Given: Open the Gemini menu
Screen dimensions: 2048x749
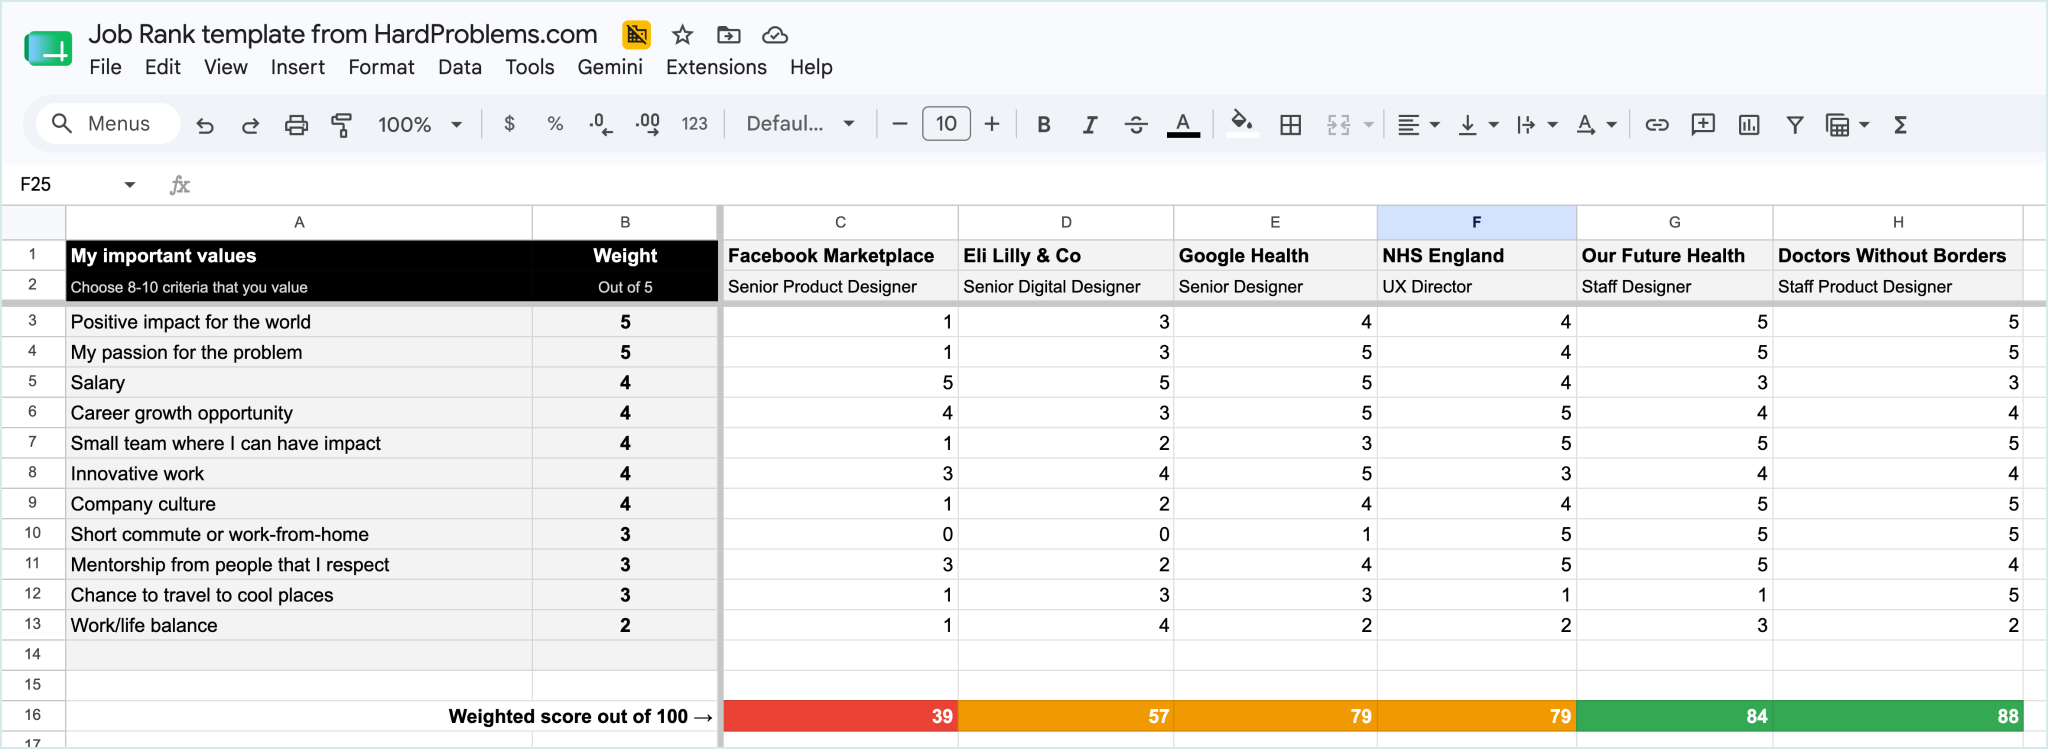Looking at the screenshot, I should (x=610, y=67).
